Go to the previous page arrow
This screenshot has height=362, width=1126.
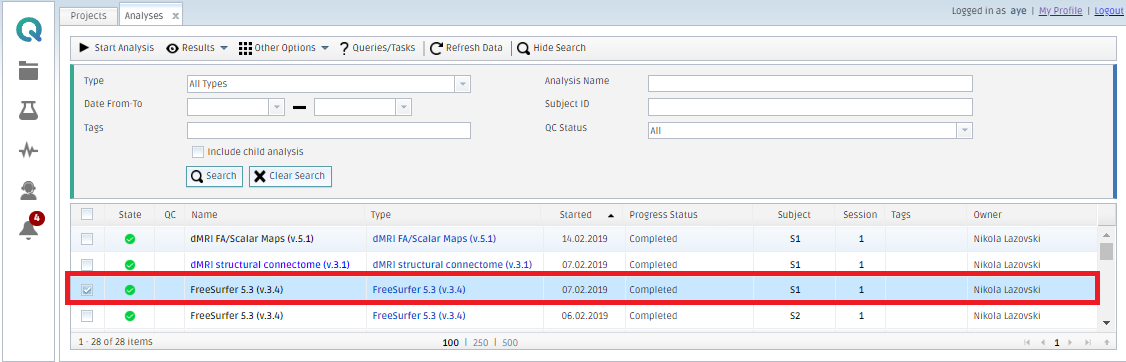click(1043, 343)
